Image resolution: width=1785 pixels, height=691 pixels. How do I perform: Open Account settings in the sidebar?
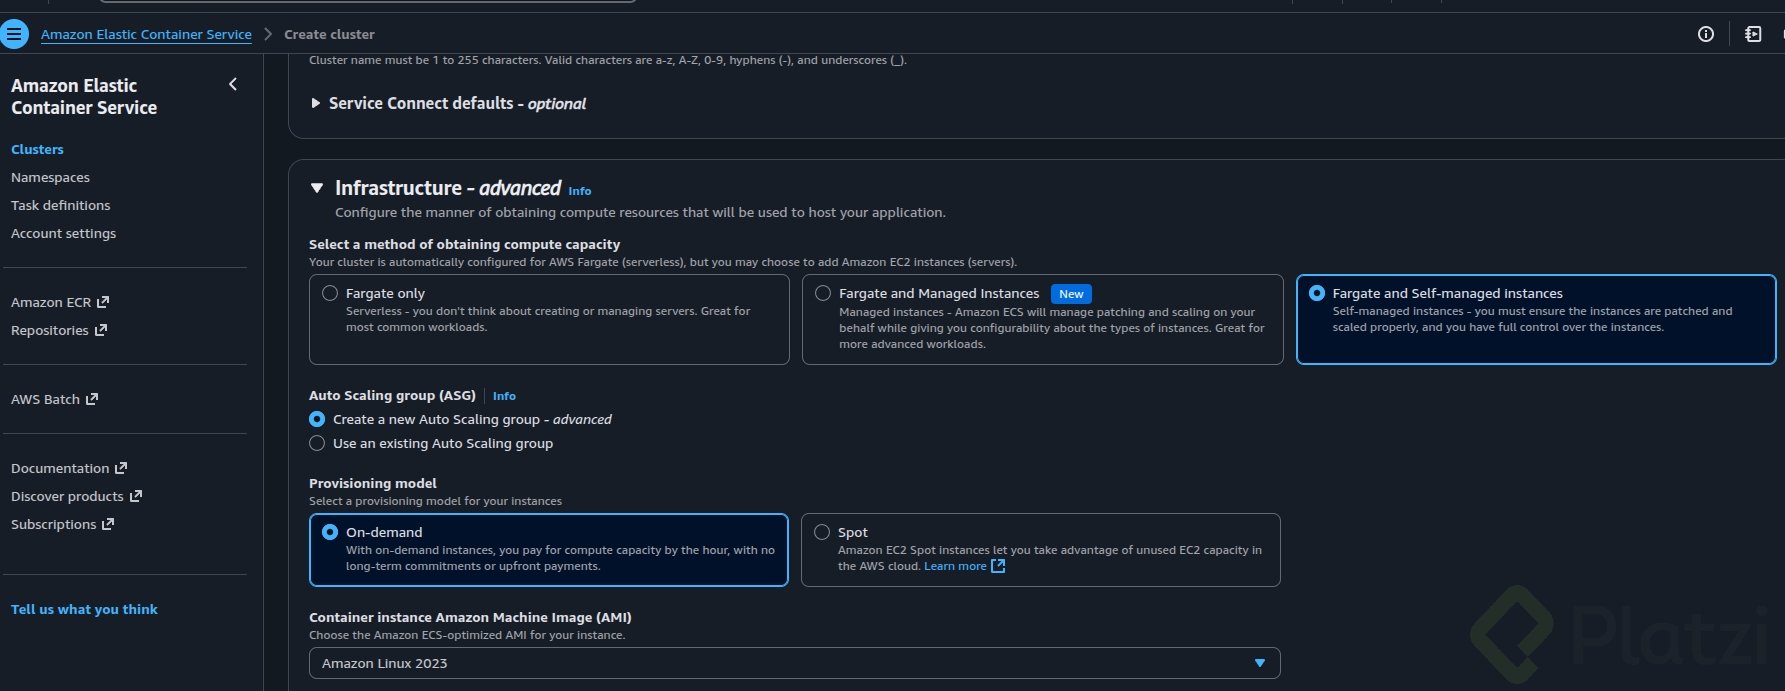pos(63,233)
